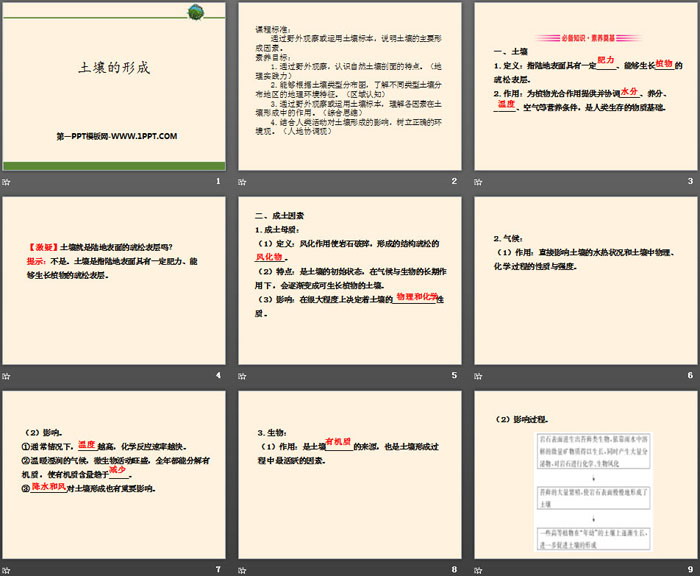The image size is (700, 576).
Task: Click slide number 9 label
Action: tap(690, 569)
